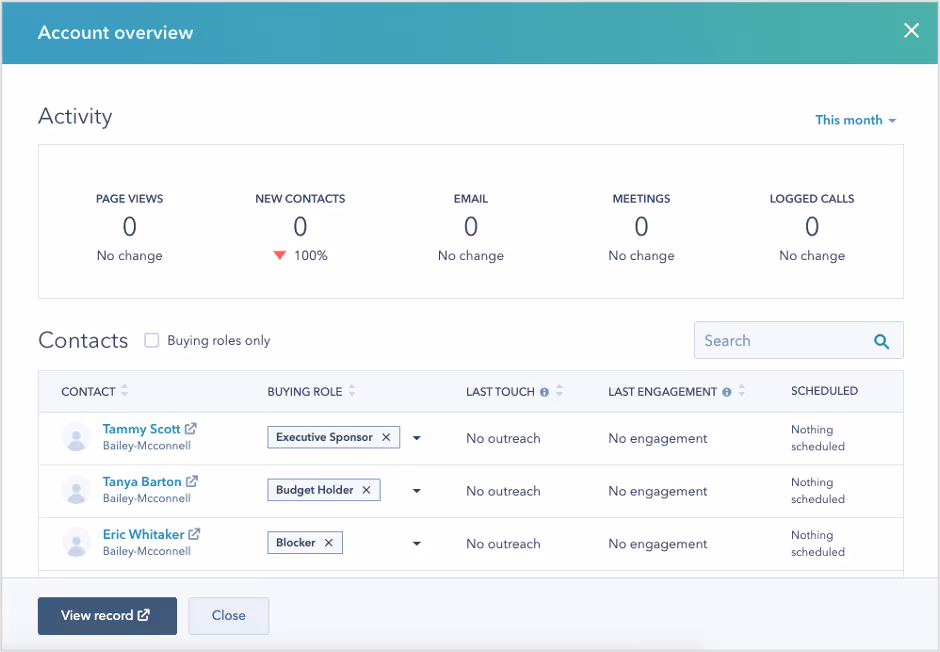
Task: Expand the buying role dropdown for Tammy Scott
Action: 417,437
